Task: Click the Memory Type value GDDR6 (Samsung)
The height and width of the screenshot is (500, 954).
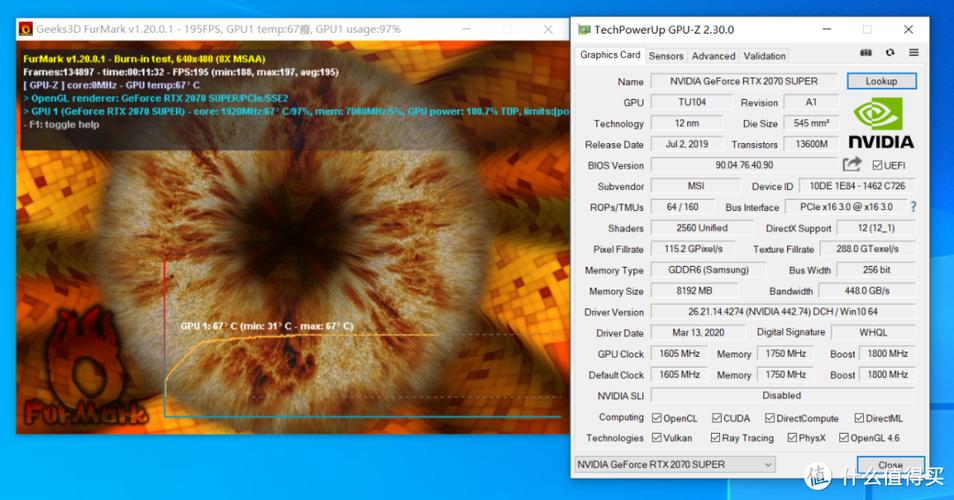Action: click(x=708, y=269)
